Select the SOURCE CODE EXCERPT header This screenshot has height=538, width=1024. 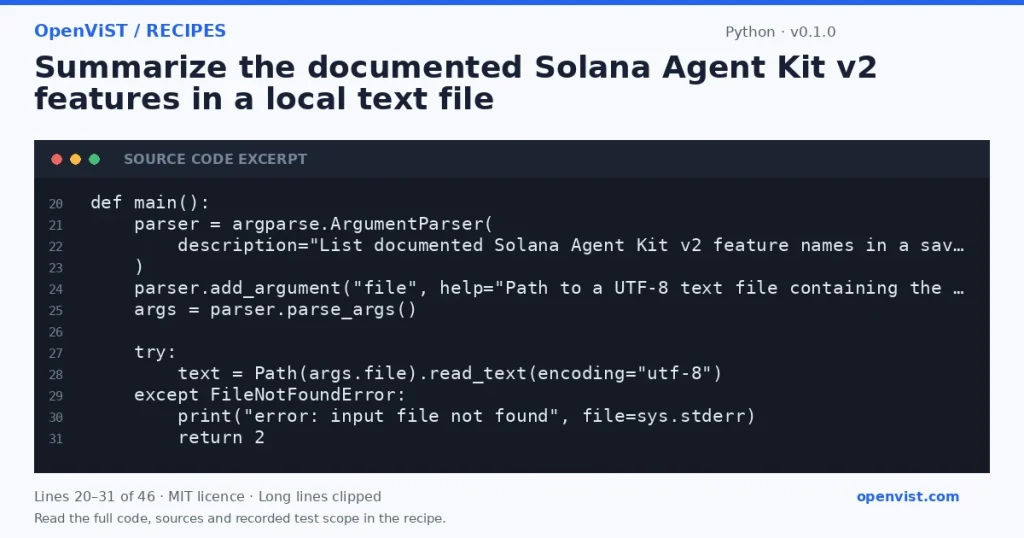(x=216, y=159)
